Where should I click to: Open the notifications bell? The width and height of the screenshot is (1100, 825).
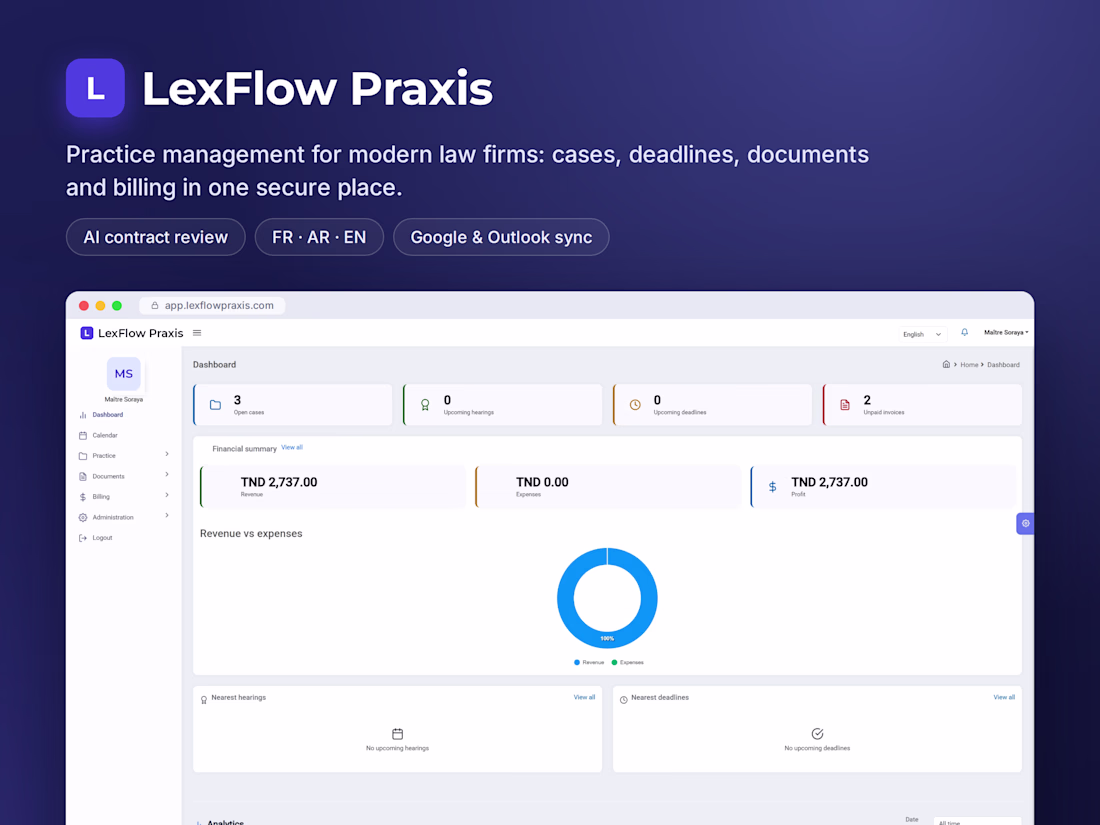click(x=965, y=333)
